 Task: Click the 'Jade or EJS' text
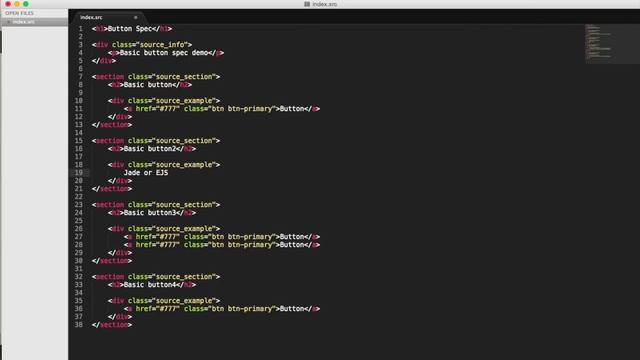pos(146,173)
